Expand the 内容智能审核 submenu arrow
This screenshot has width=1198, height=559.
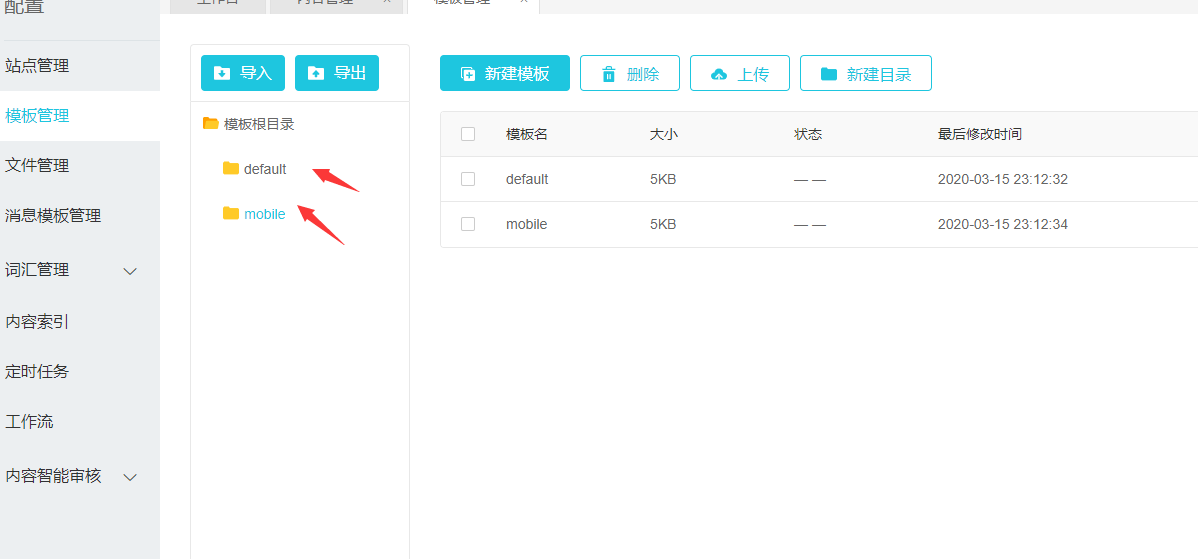[x=130, y=477]
